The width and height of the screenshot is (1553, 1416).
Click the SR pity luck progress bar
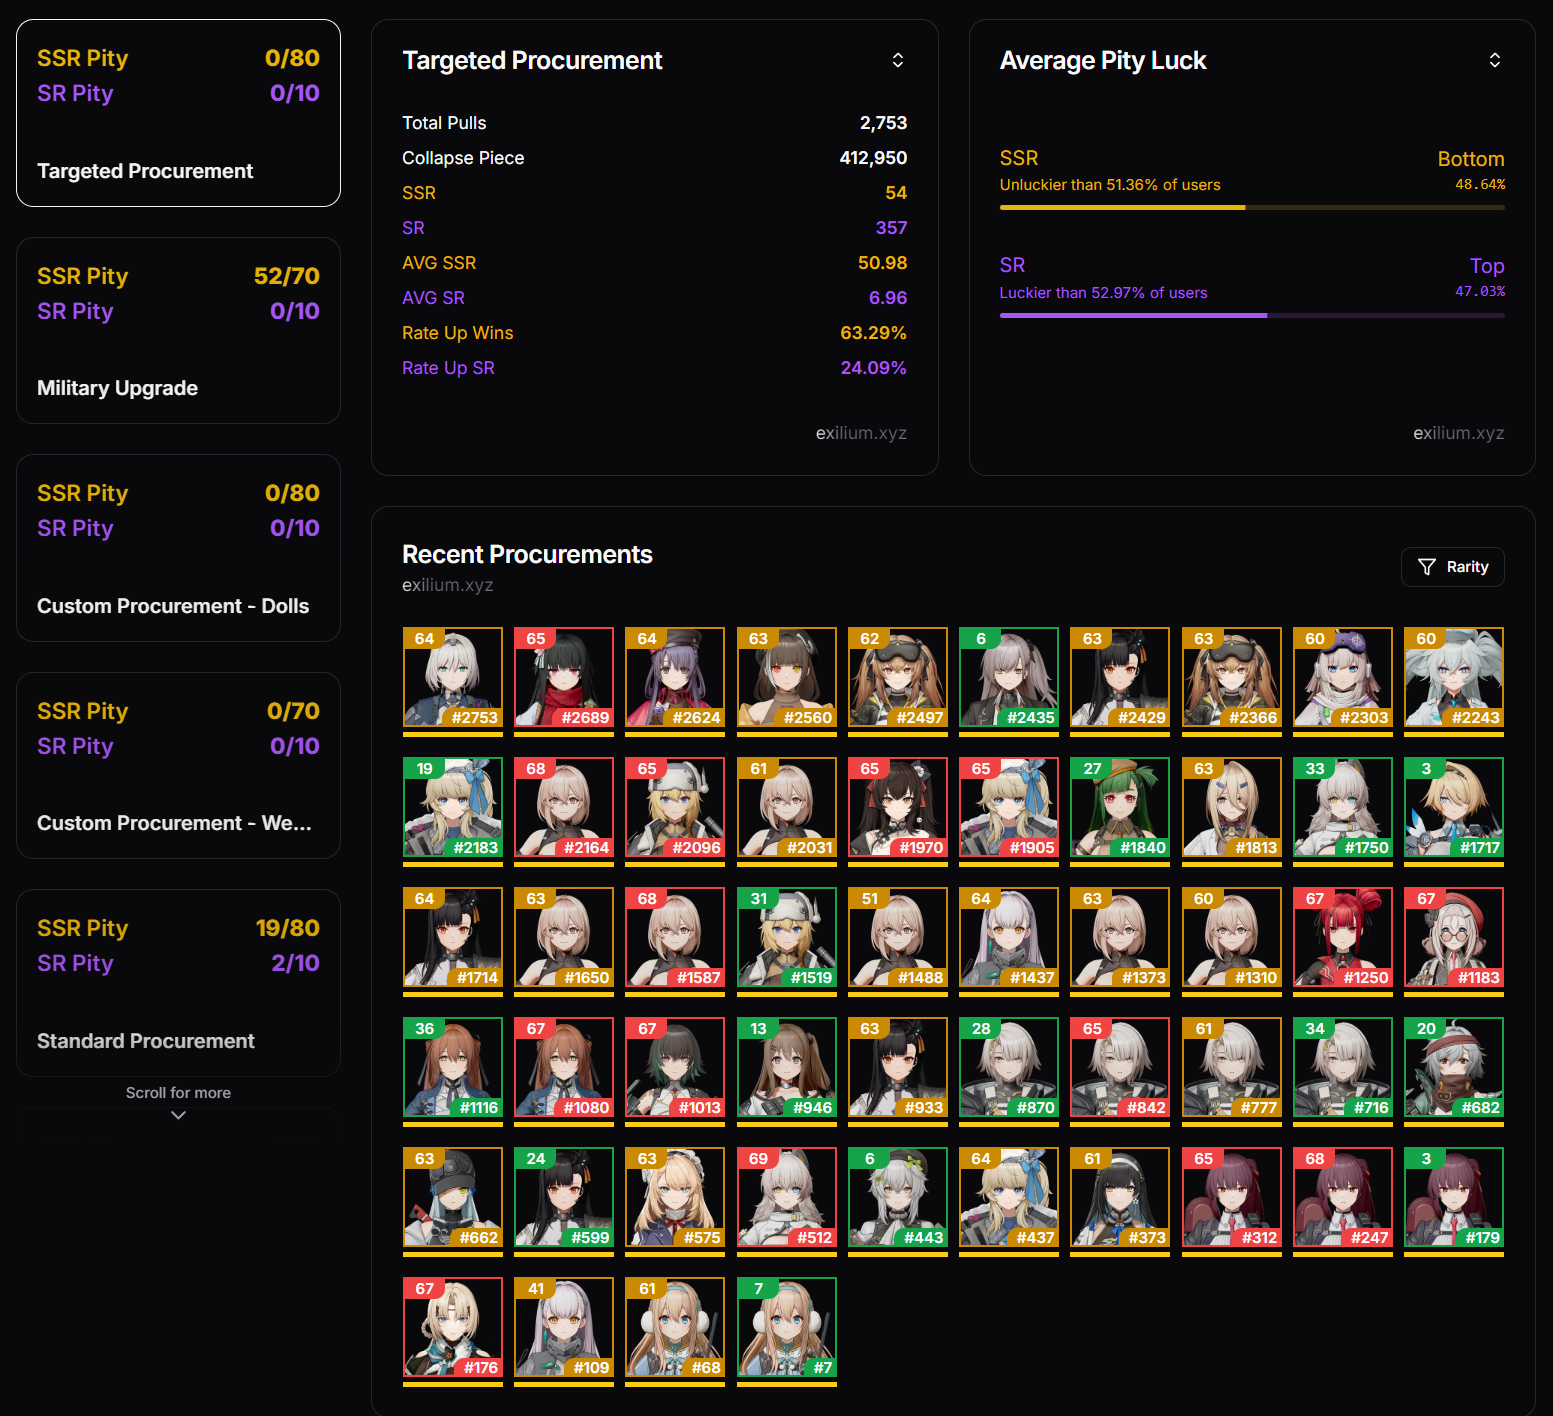1252,315
